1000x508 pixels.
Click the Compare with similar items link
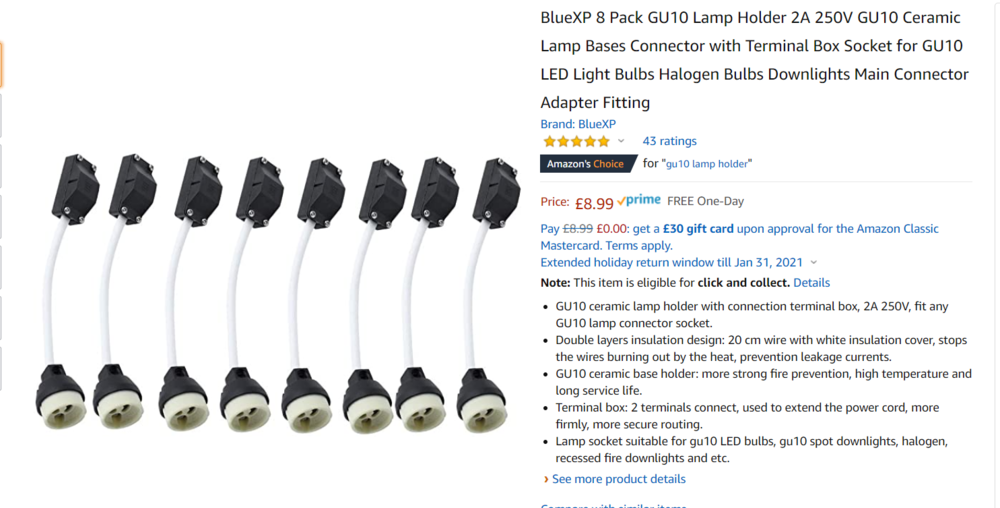(x=614, y=505)
